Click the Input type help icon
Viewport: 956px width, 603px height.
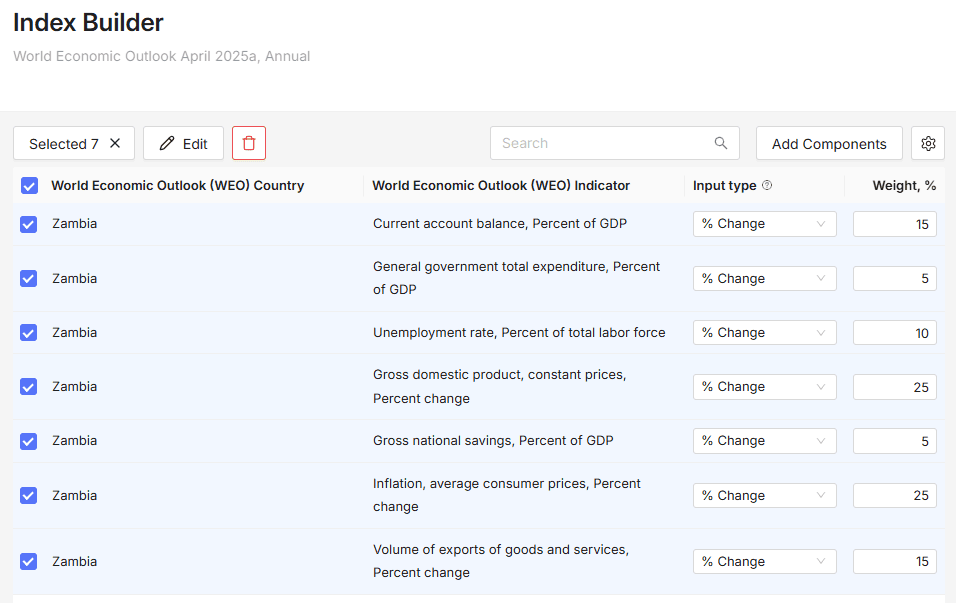tap(767, 185)
